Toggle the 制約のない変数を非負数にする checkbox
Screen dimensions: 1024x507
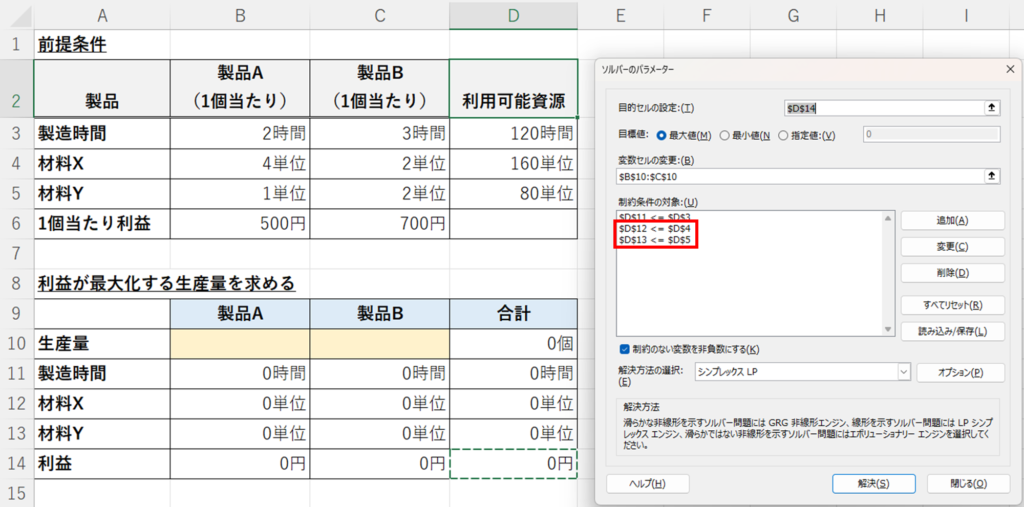[624, 349]
